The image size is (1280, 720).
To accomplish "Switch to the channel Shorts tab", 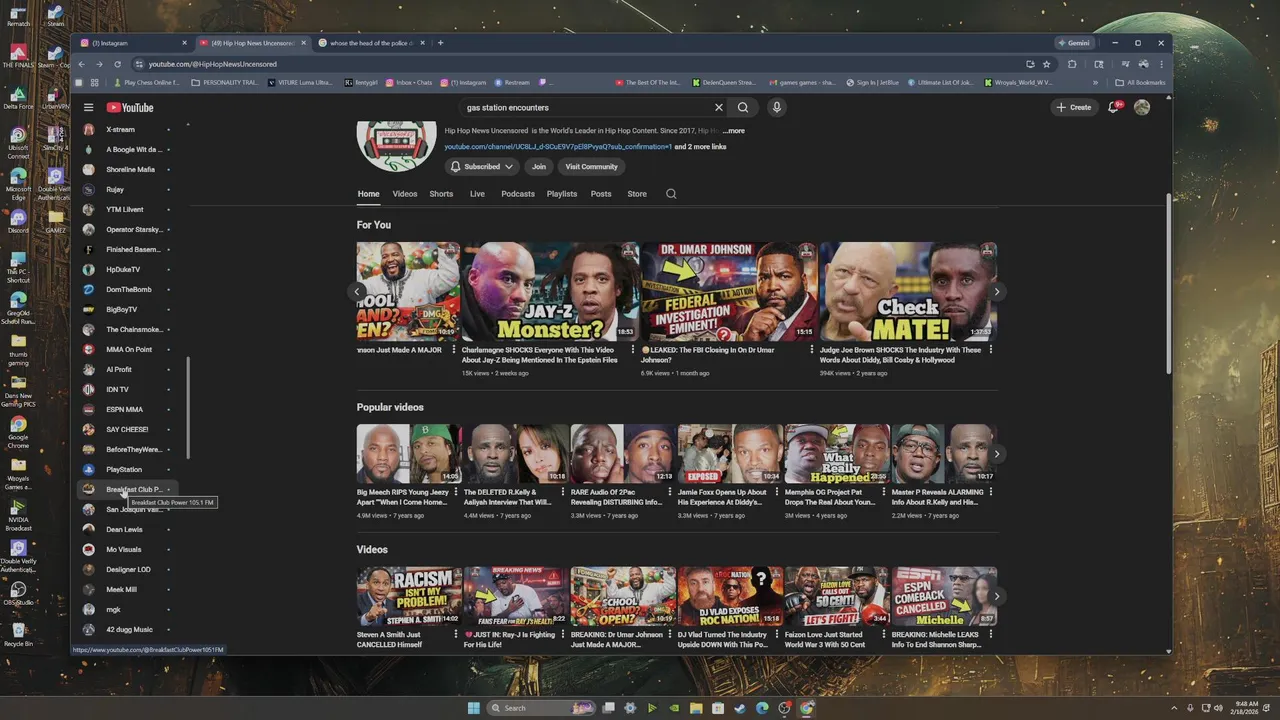I will 441,194.
